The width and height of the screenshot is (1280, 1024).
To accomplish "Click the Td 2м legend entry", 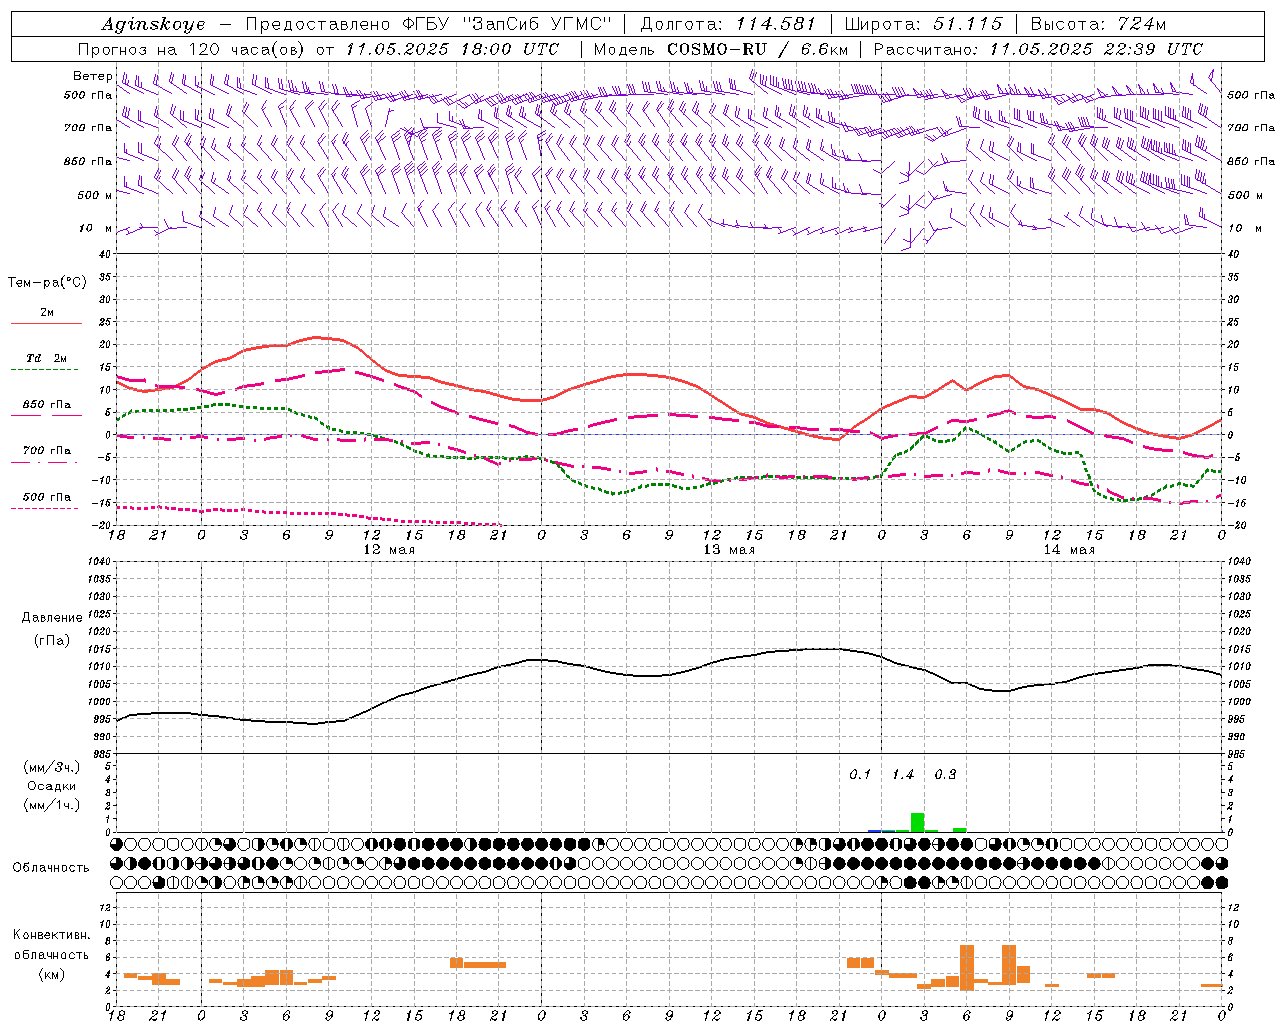I will point(47,358).
